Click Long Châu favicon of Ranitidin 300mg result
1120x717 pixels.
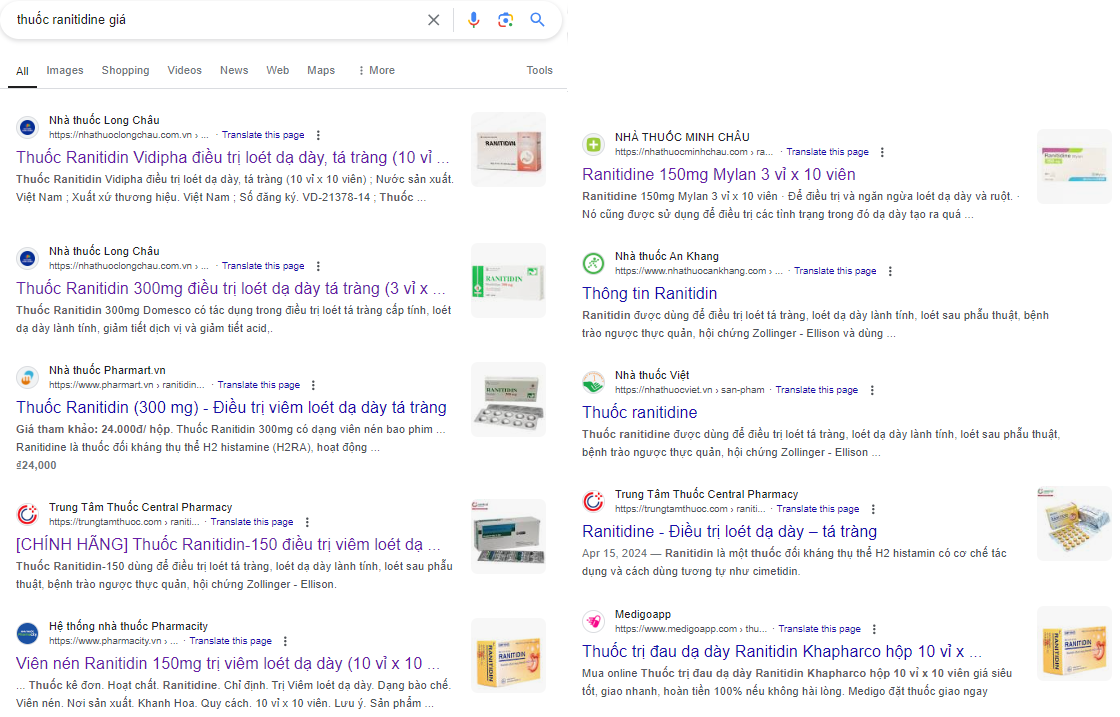[27, 259]
